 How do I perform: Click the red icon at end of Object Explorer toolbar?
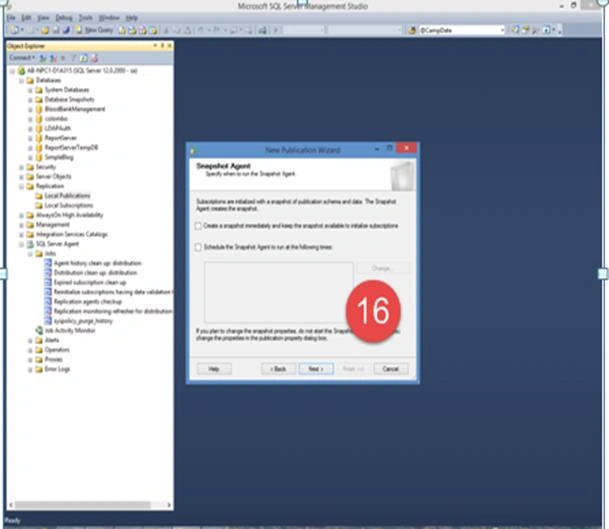tap(94, 58)
